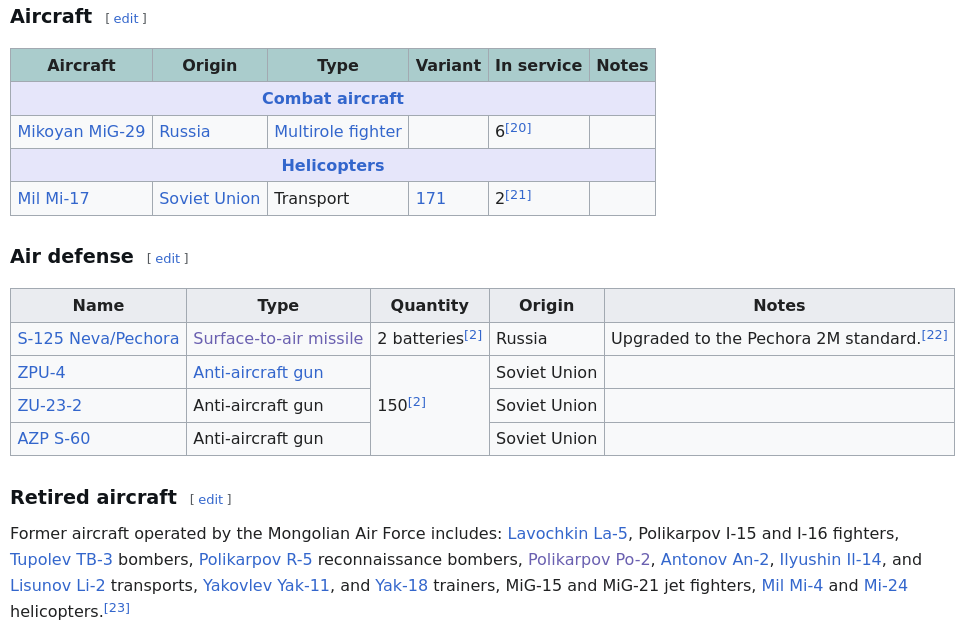968x638 pixels.
Task: Select the Air defense heading
Action: coord(72,256)
